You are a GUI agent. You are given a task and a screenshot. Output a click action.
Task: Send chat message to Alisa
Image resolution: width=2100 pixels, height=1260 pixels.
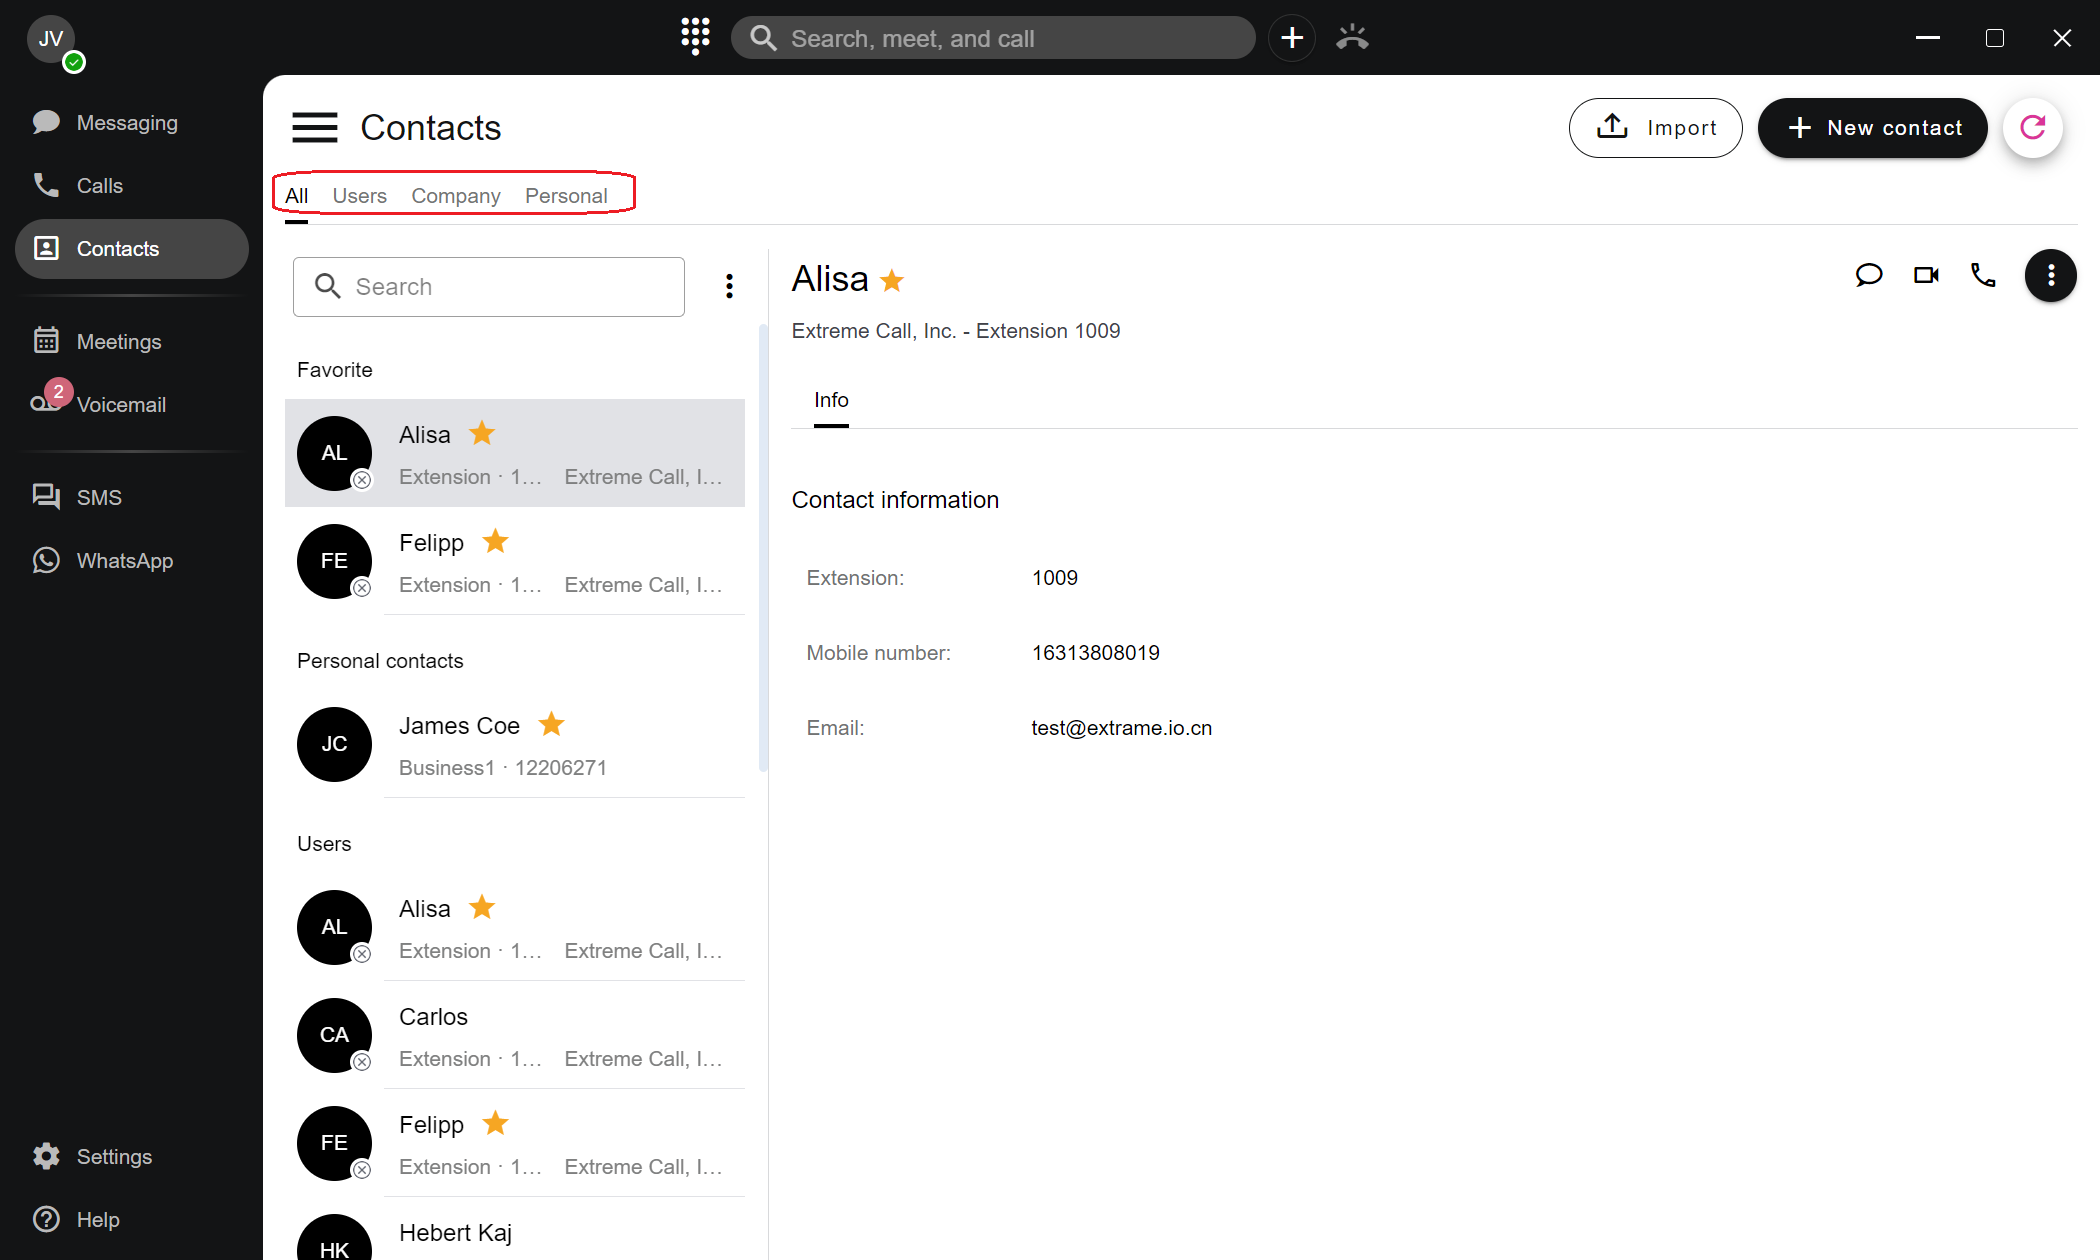click(1868, 275)
